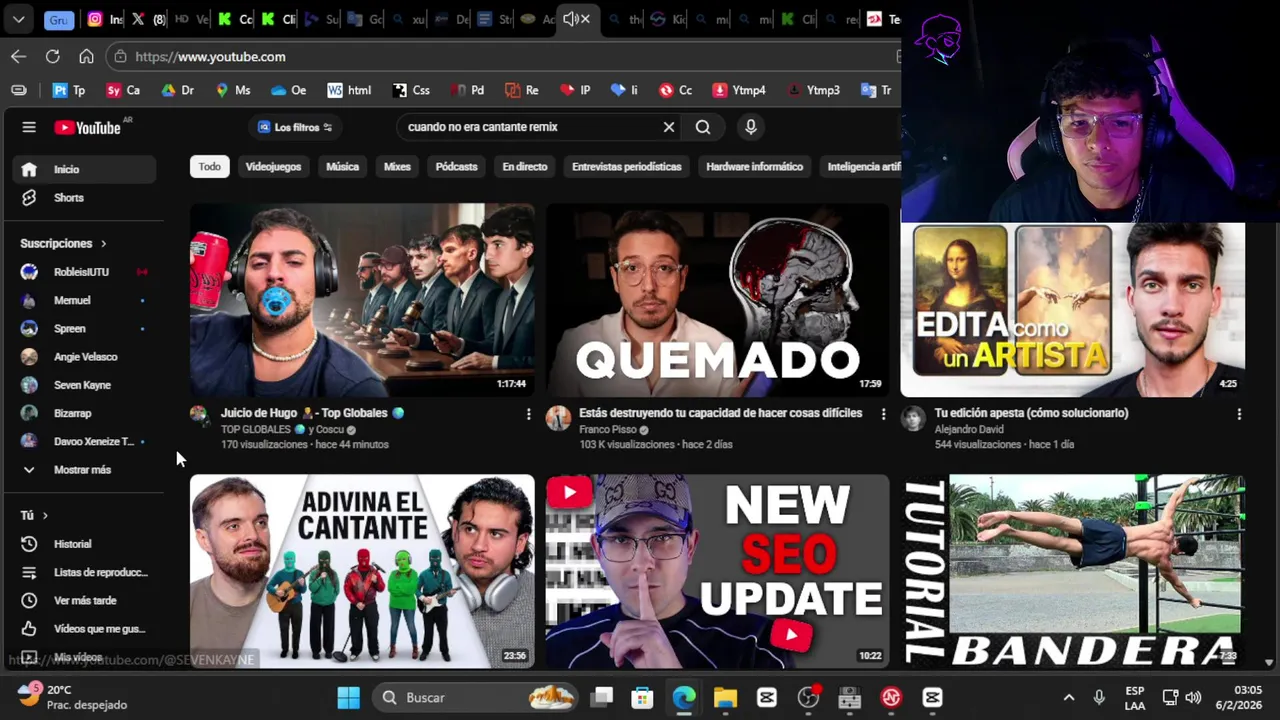1280x720 pixels.
Task: Select the Todo filter chip
Action: [x=210, y=167]
